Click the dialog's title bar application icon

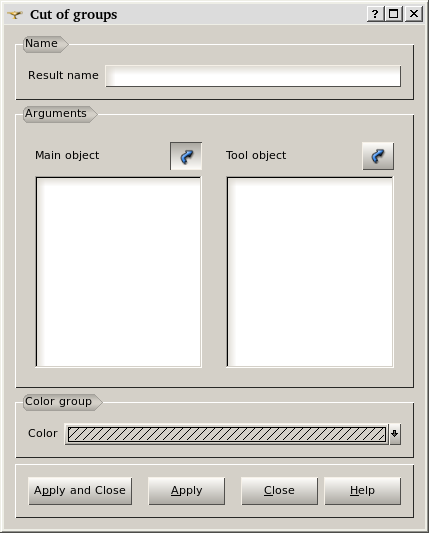[x=15, y=15]
